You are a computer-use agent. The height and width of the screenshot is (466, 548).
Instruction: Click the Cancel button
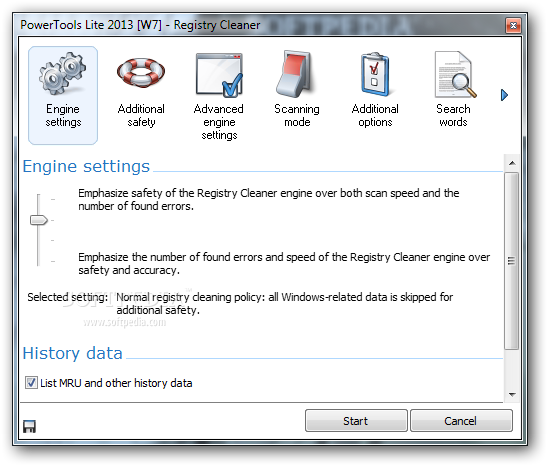pos(461,421)
